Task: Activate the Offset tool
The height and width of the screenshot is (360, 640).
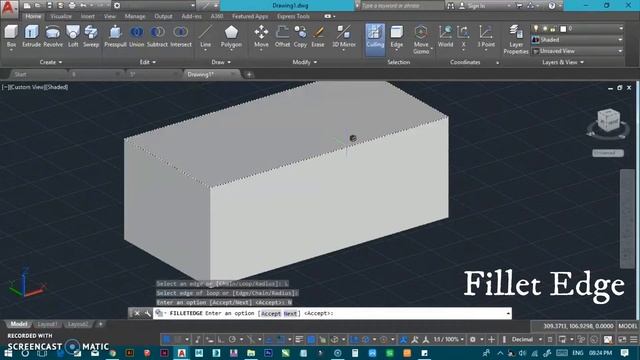Action: click(282, 36)
